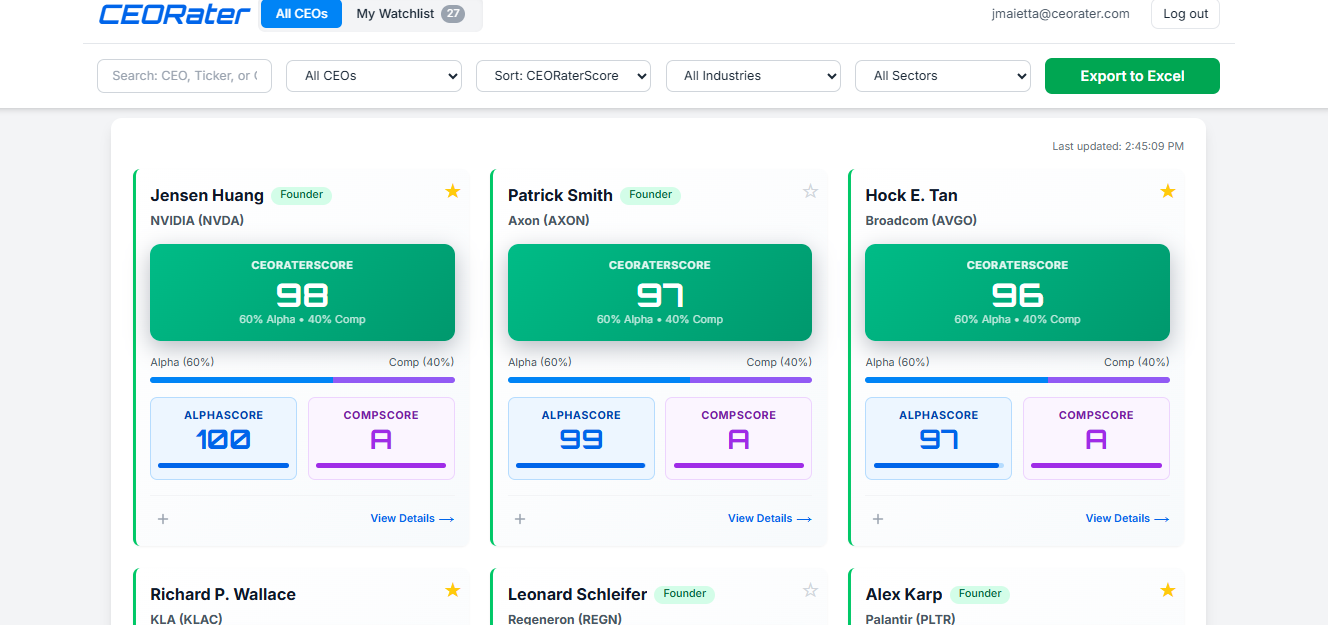The height and width of the screenshot is (625, 1328).
Task: Click Patrick Smith's AlphaScore 99 box
Action: click(x=581, y=438)
